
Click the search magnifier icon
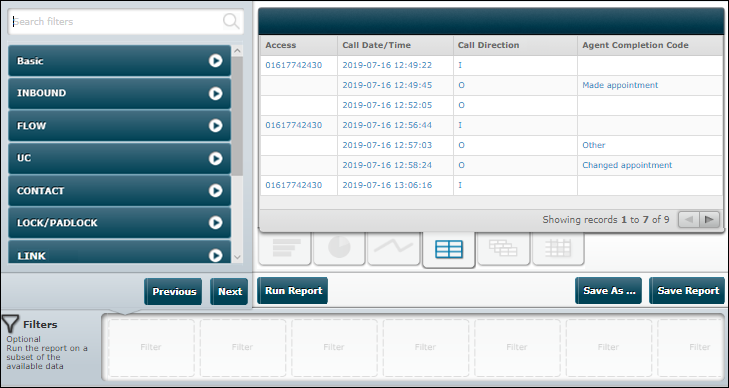[231, 21]
